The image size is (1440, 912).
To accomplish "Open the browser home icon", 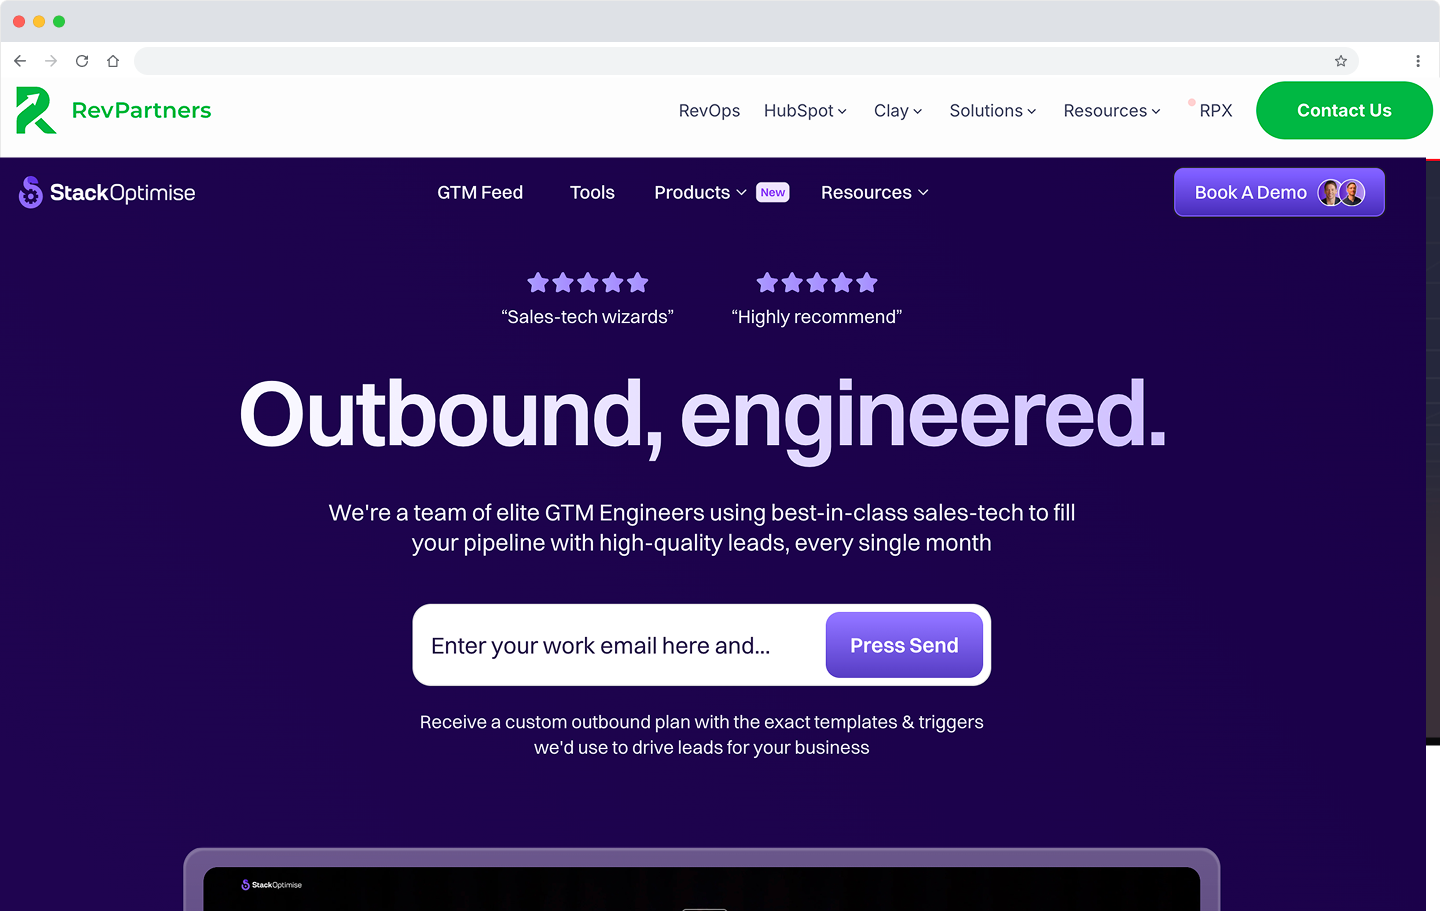I will tap(113, 61).
